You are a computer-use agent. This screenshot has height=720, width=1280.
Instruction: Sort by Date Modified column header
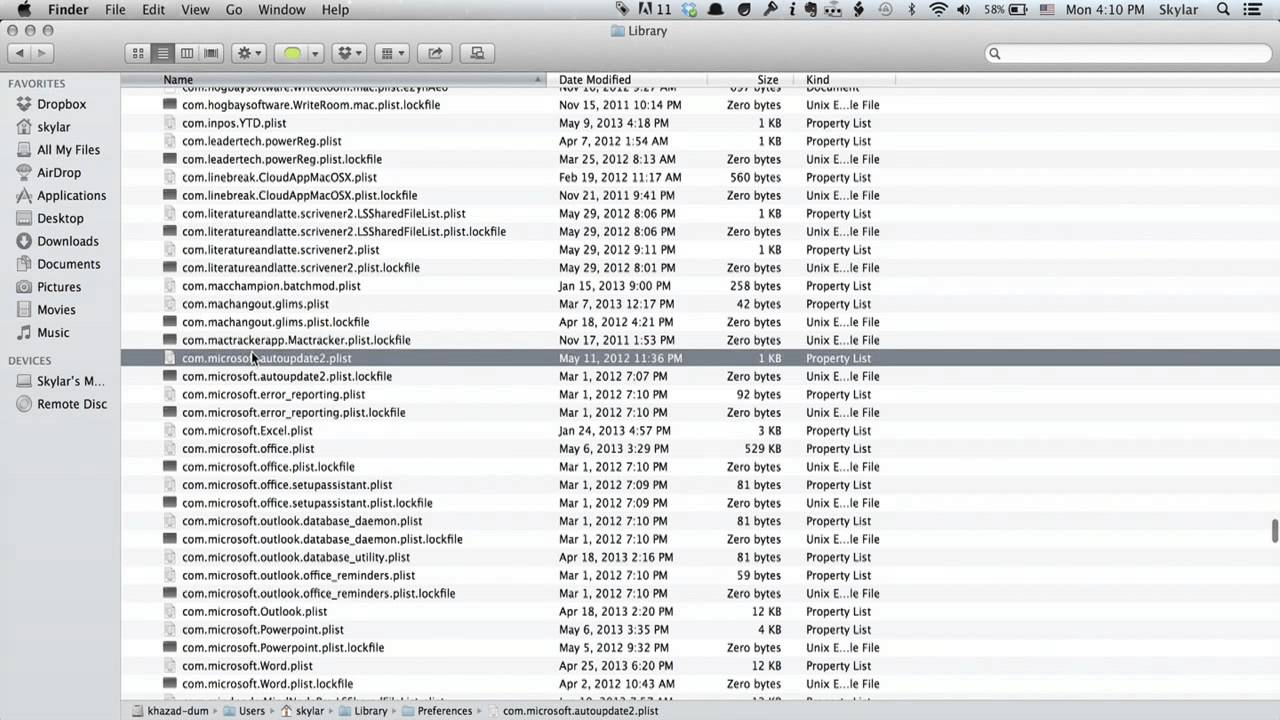click(x=627, y=80)
